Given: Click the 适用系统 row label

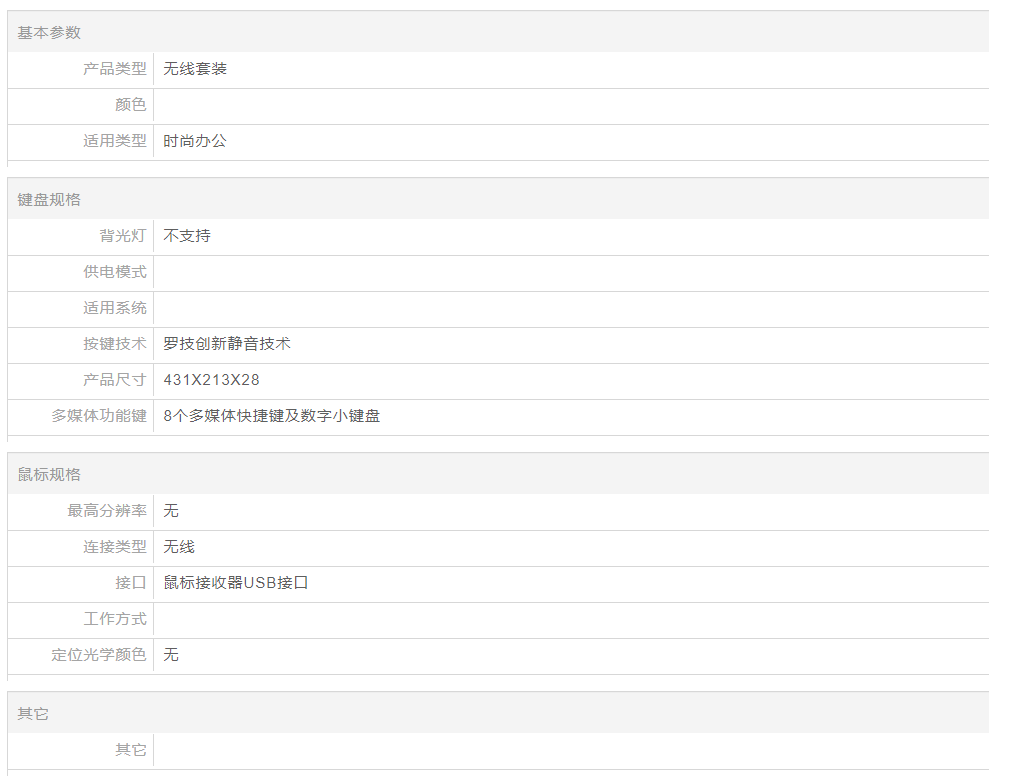Looking at the screenshot, I should point(114,308).
